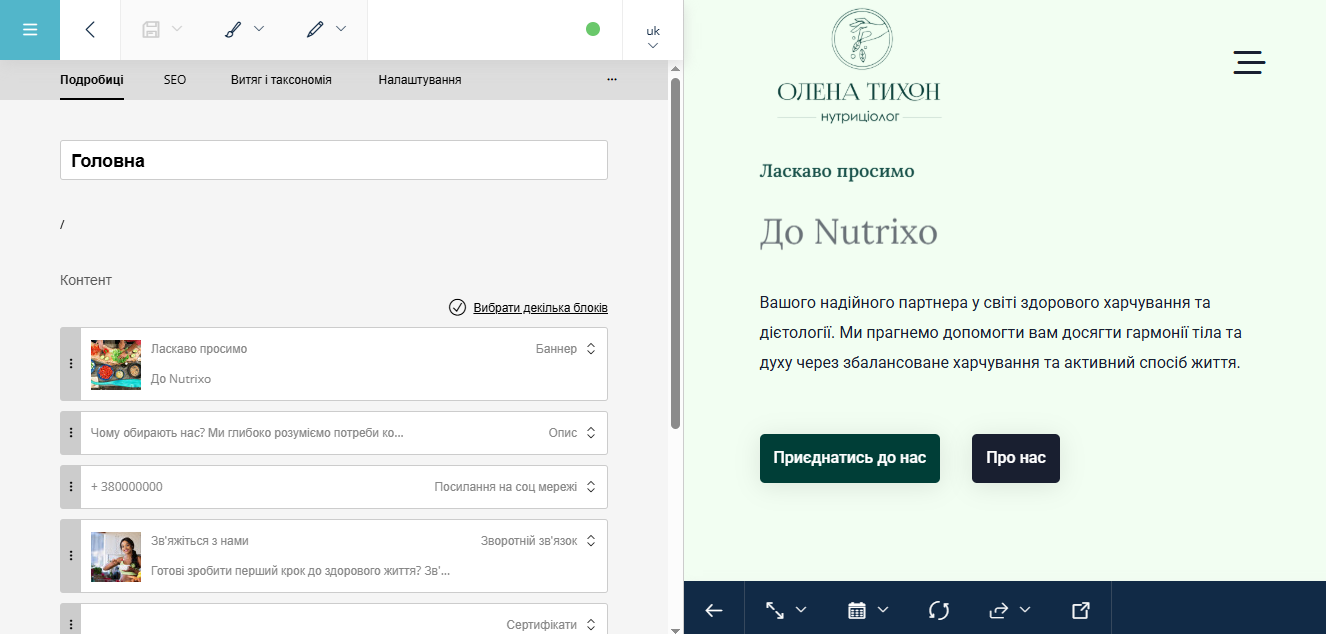
Task: Click the green publish status indicator
Action: pyautogui.click(x=593, y=29)
